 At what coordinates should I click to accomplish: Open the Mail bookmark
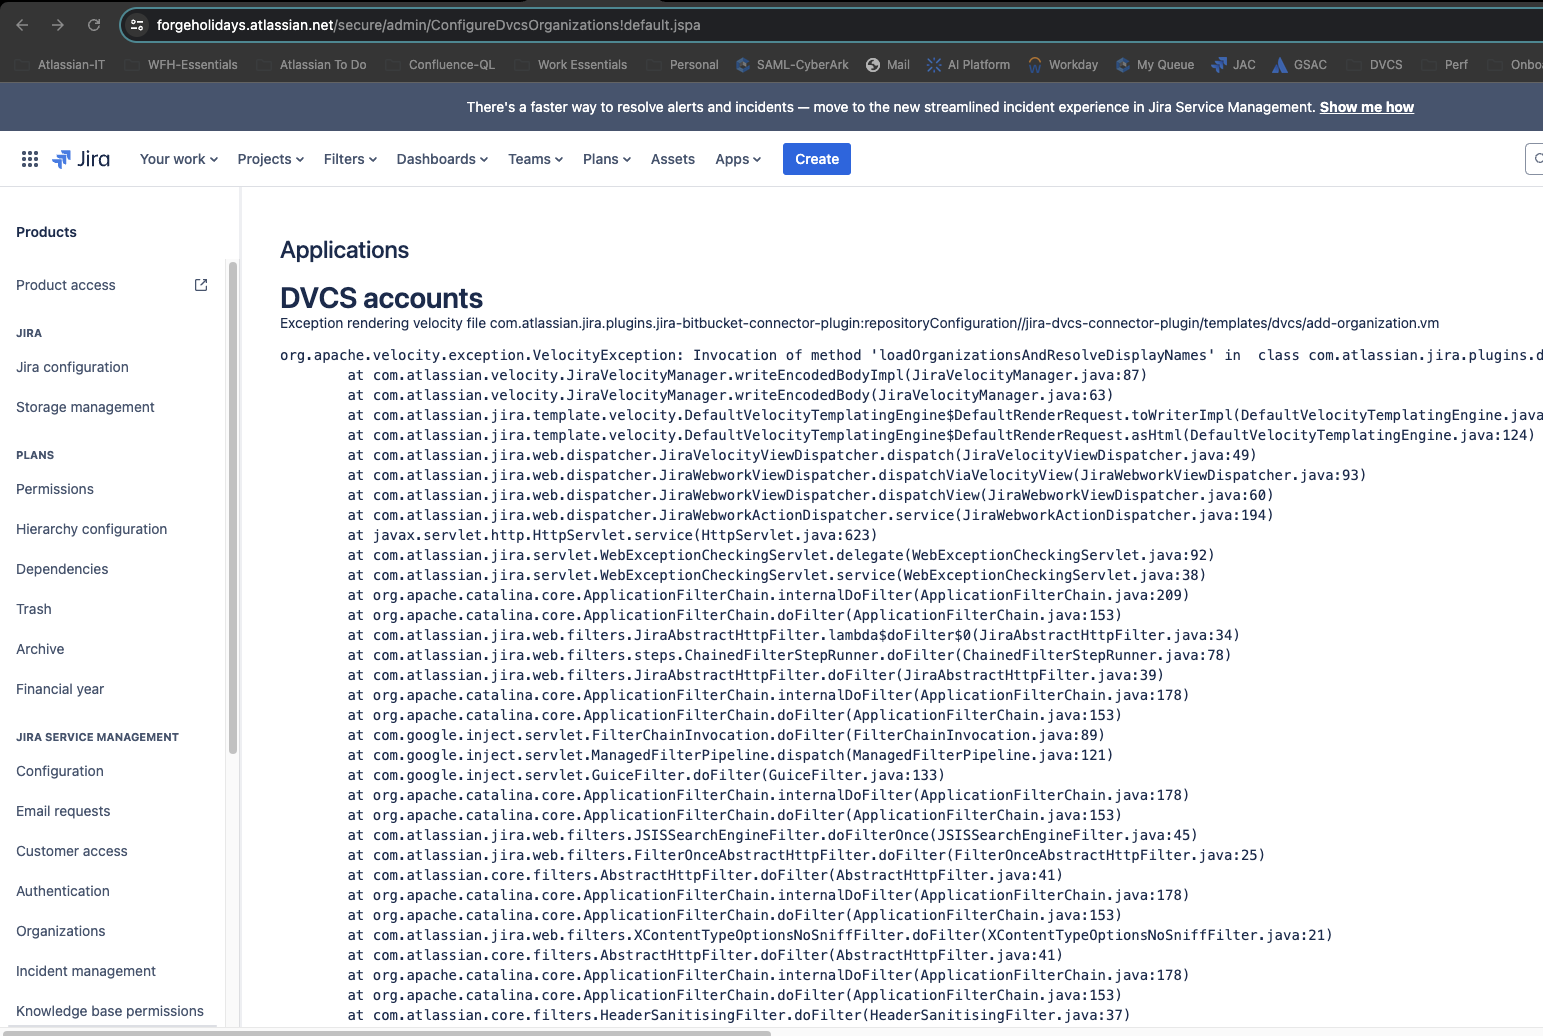point(888,65)
